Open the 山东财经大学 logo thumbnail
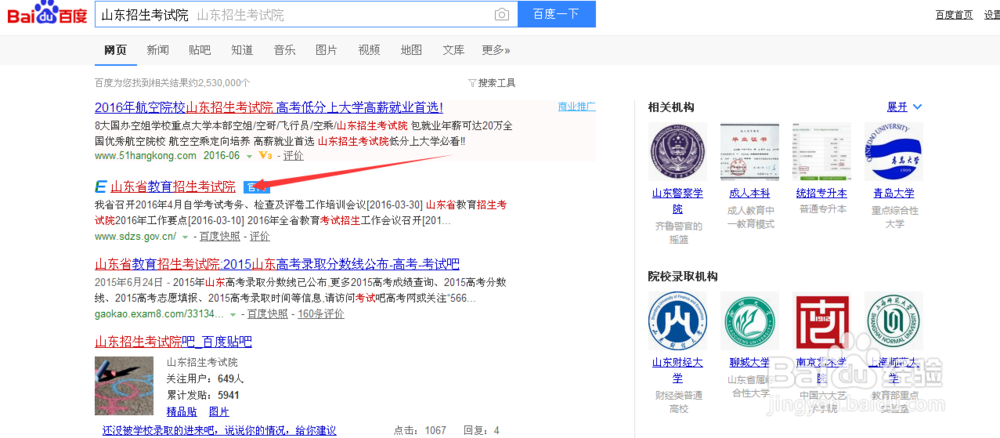 (x=677, y=321)
